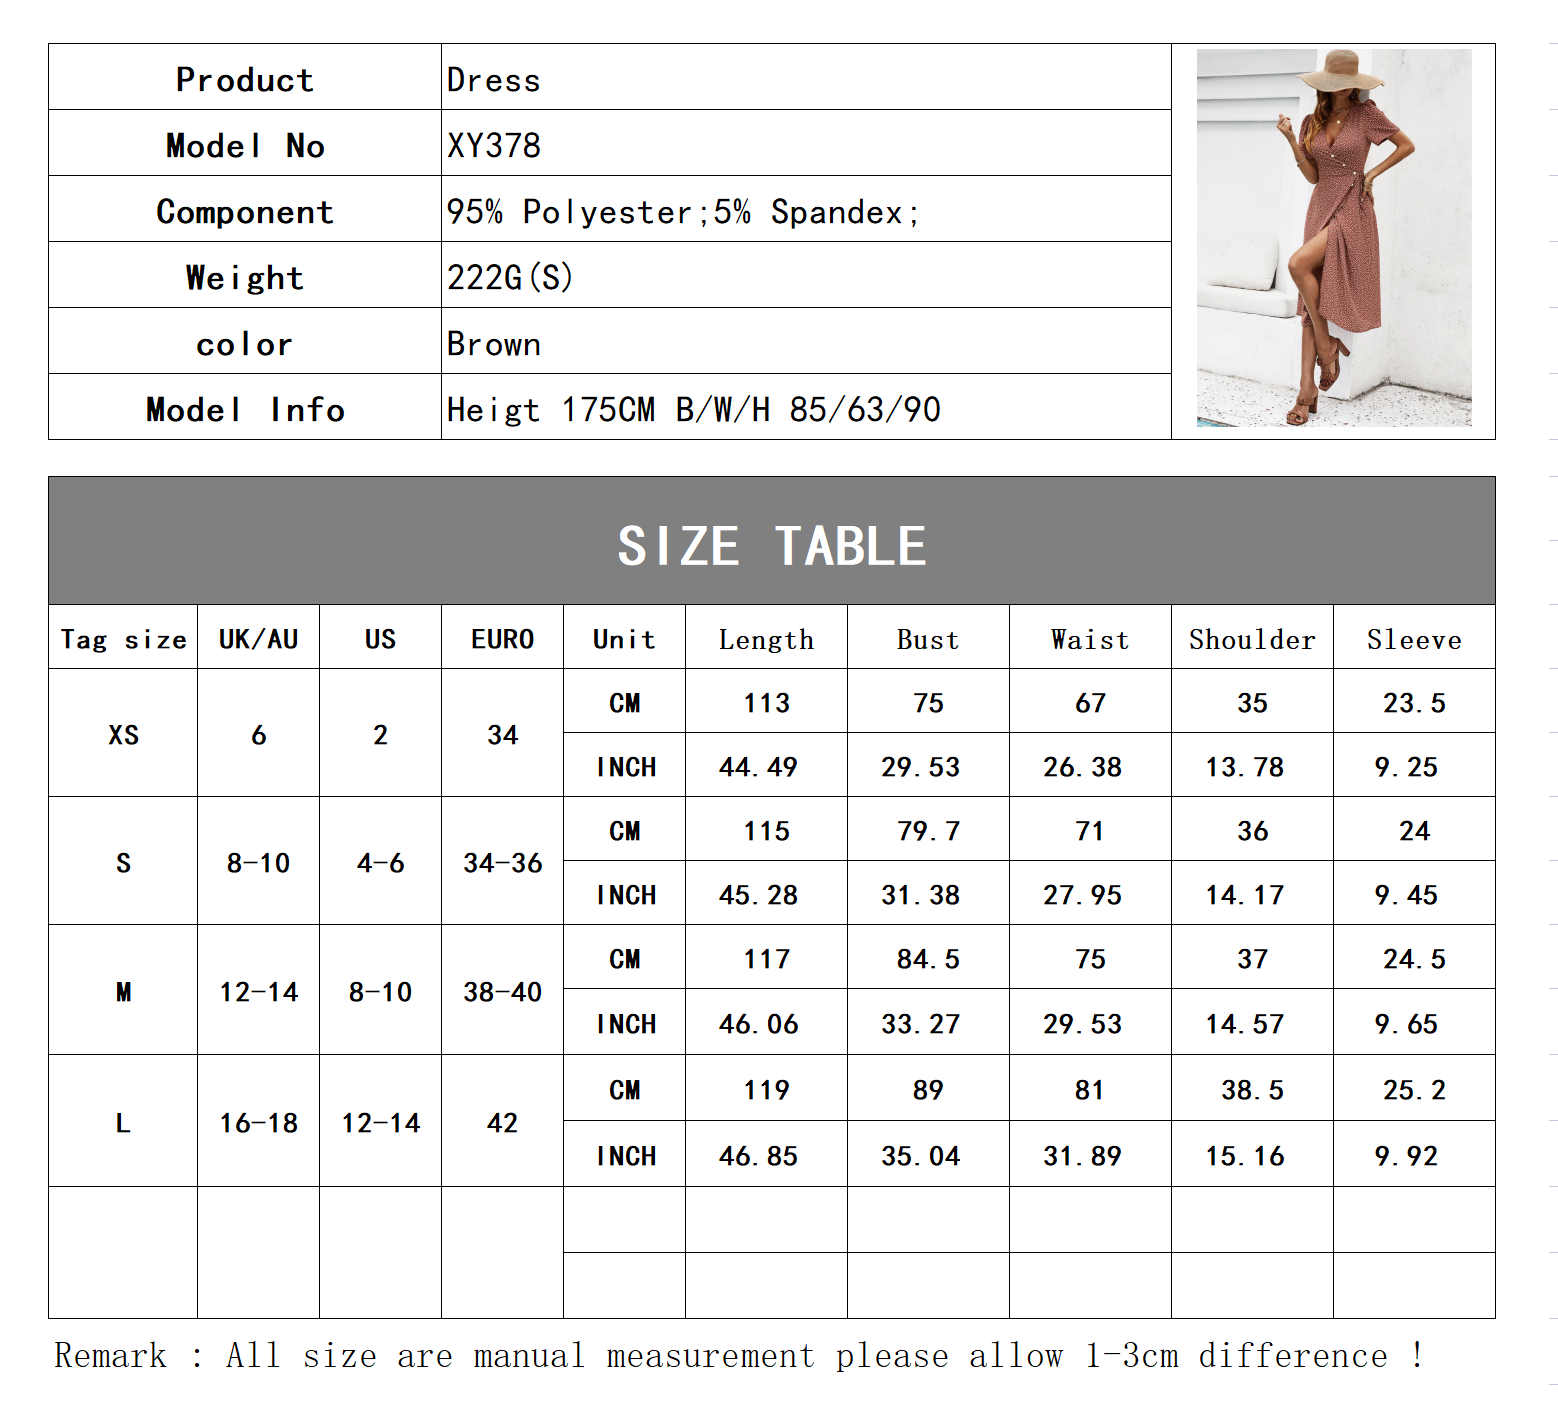Select the 119 length cell
Image resolution: width=1558 pixels, height=1406 pixels.
point(766,1089)
